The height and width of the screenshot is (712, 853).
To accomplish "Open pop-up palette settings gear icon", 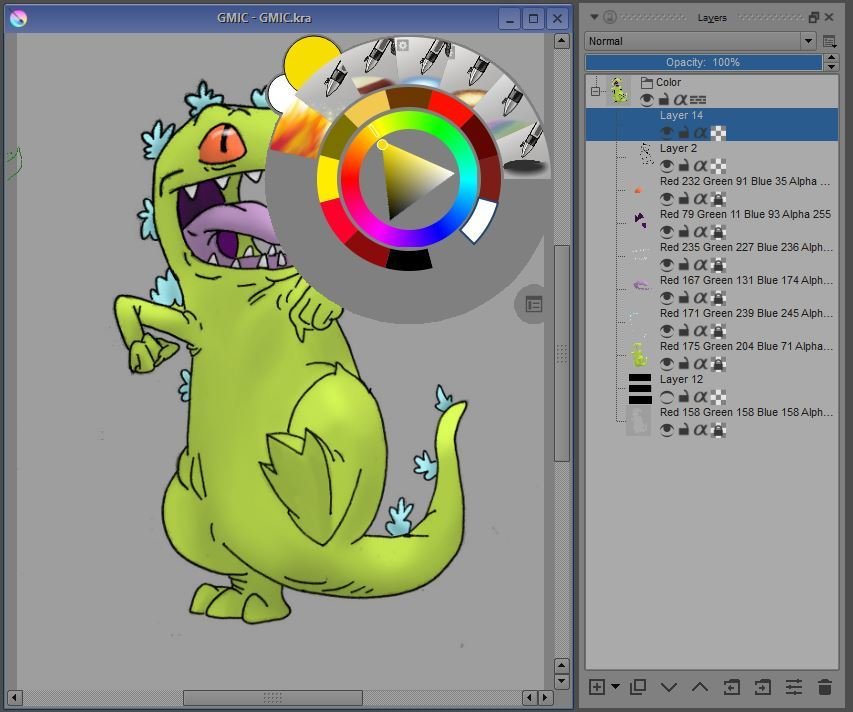I will pyautogui.click(x=403, y=45).
